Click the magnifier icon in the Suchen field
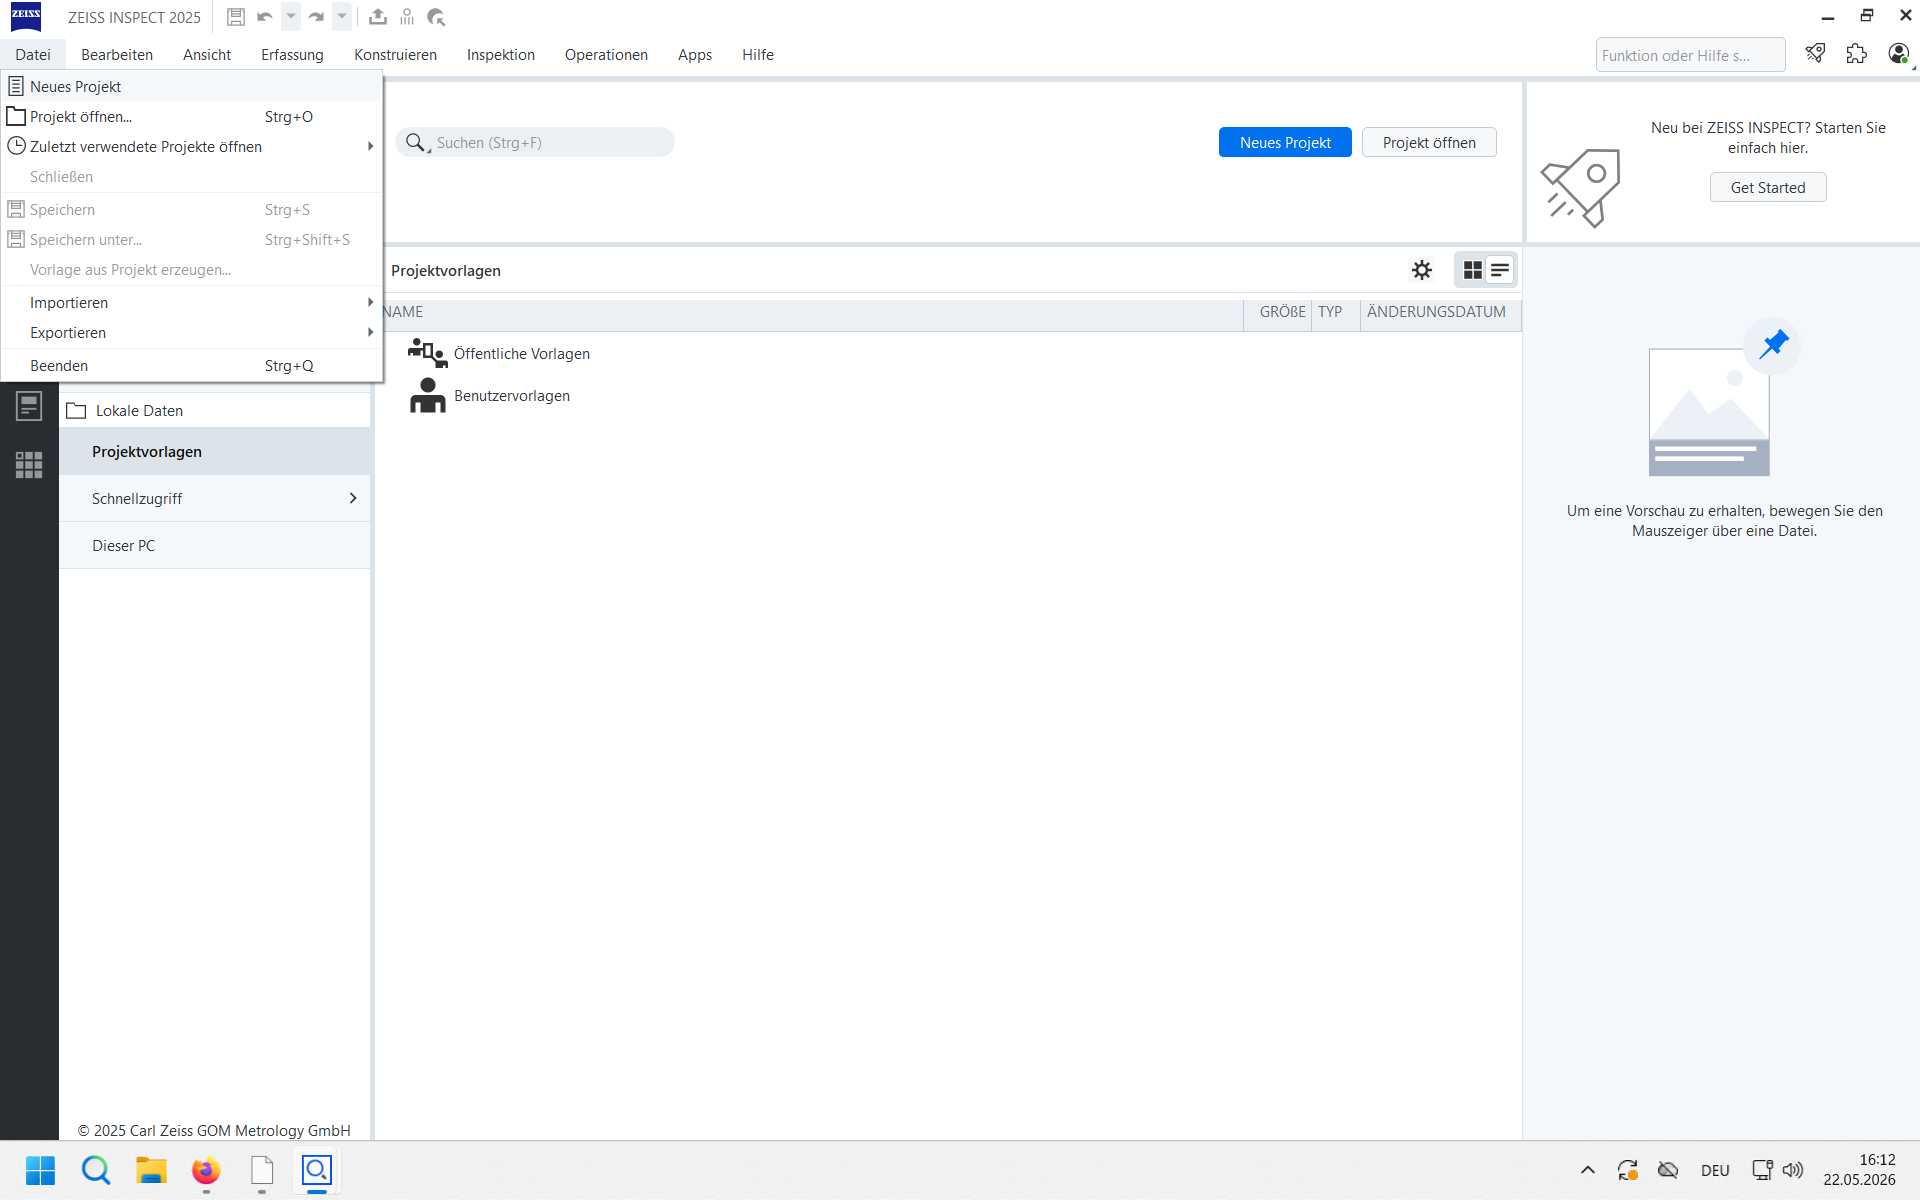Screen dimensions: 1920x1200 point(416,143)
